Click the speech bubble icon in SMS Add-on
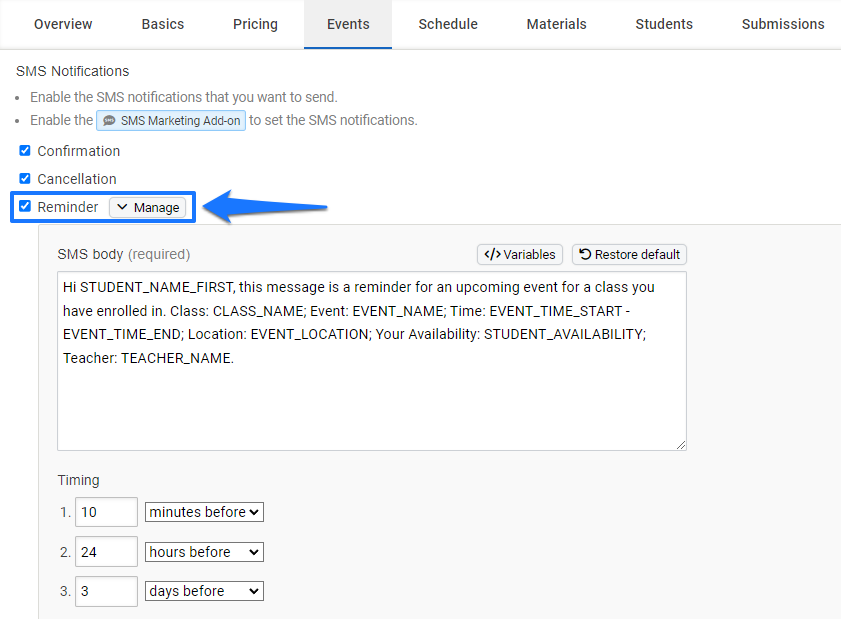 point(109,121)
